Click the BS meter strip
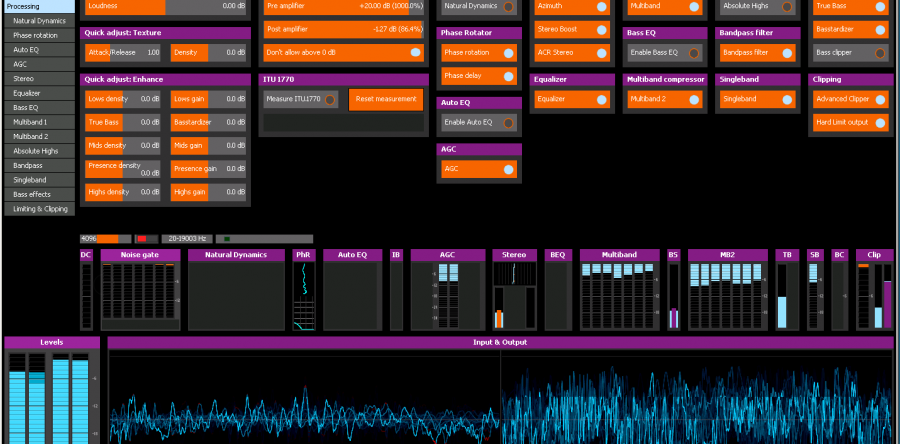Screen dimensions: 900x444 (x=674, y=290)
